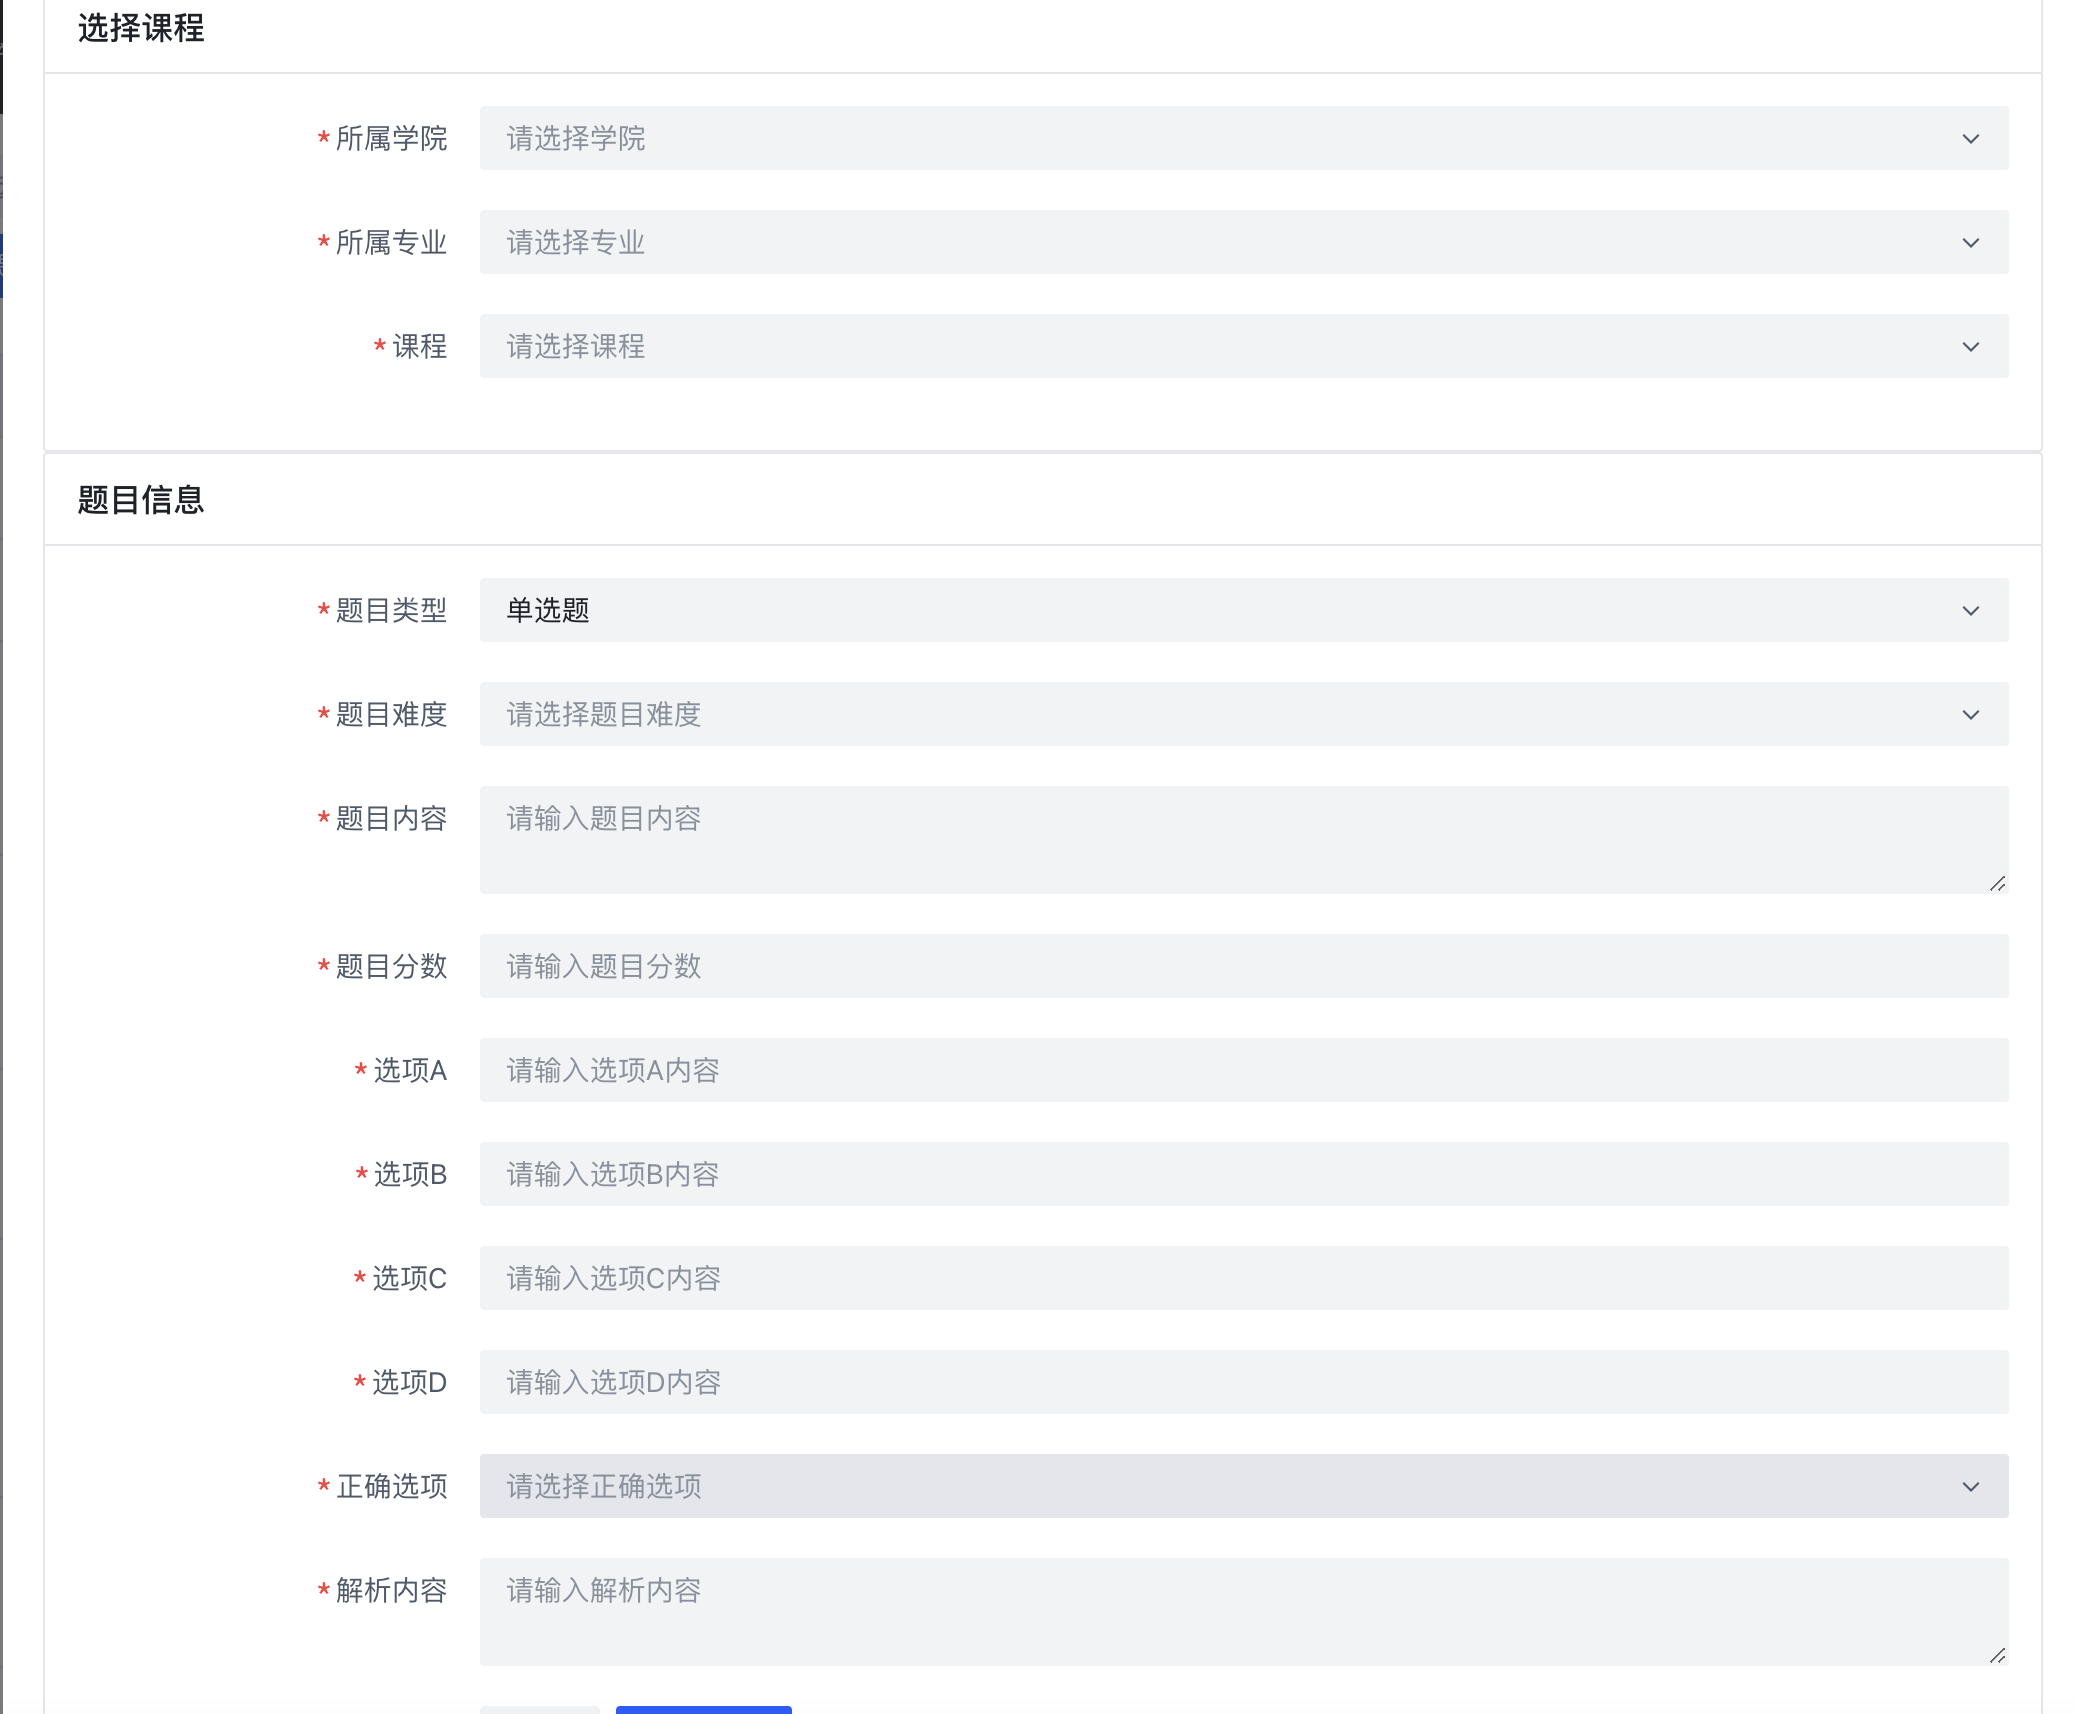
Task: Click the 课程 field label
Action: pos(419,346)
